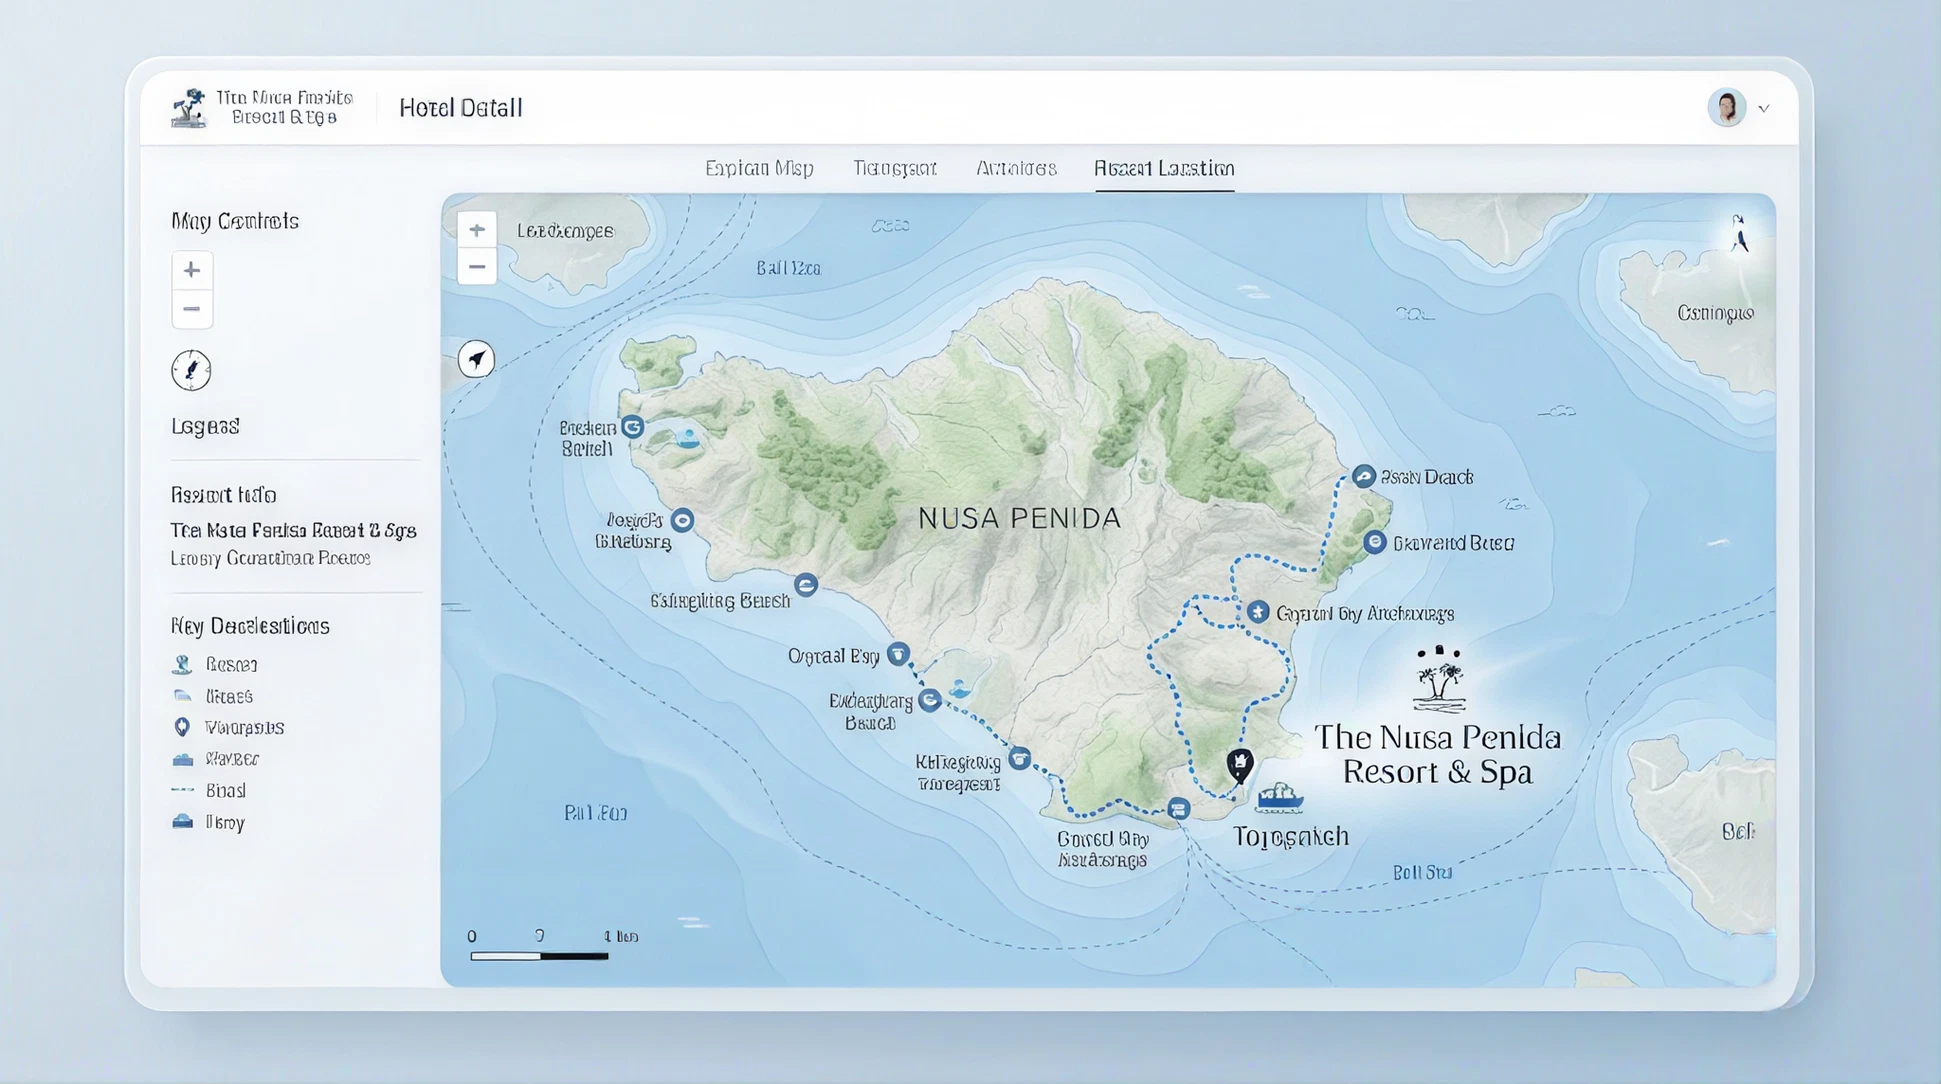
Task: Click the small boat icon near the northwest beach
Action: pos(688,438)
